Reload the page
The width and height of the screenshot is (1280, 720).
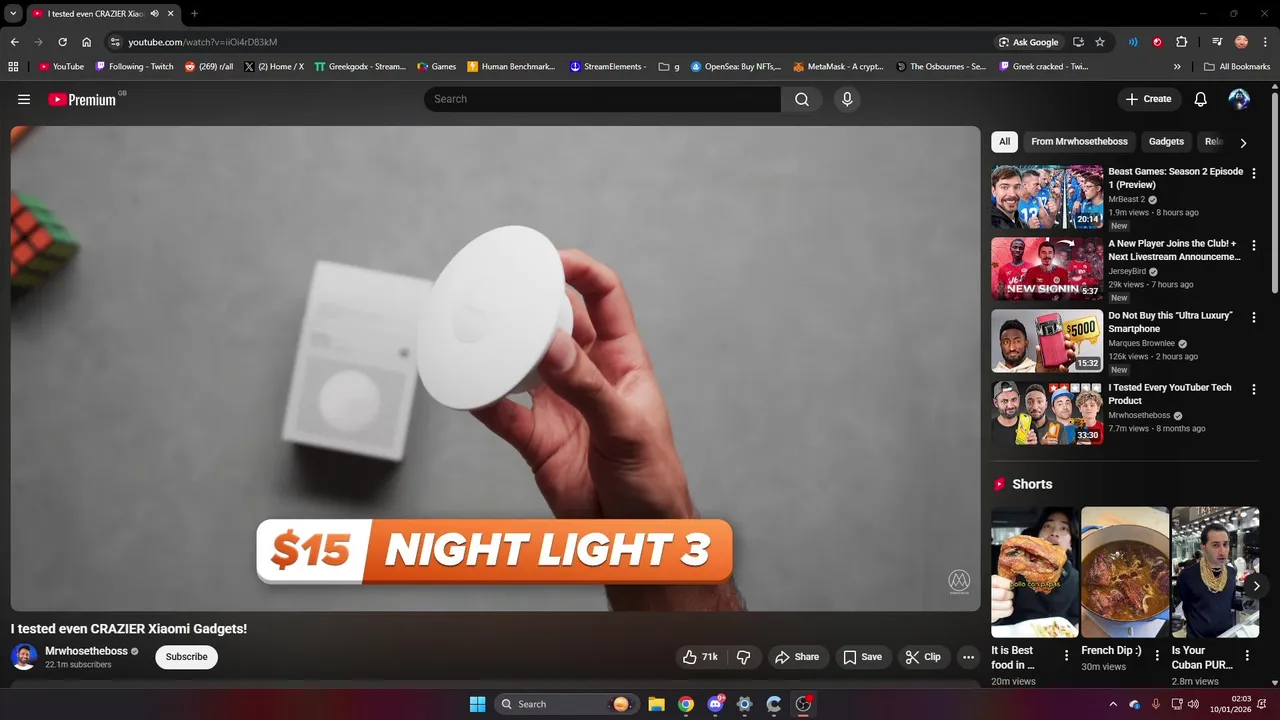tap(62, 42)
